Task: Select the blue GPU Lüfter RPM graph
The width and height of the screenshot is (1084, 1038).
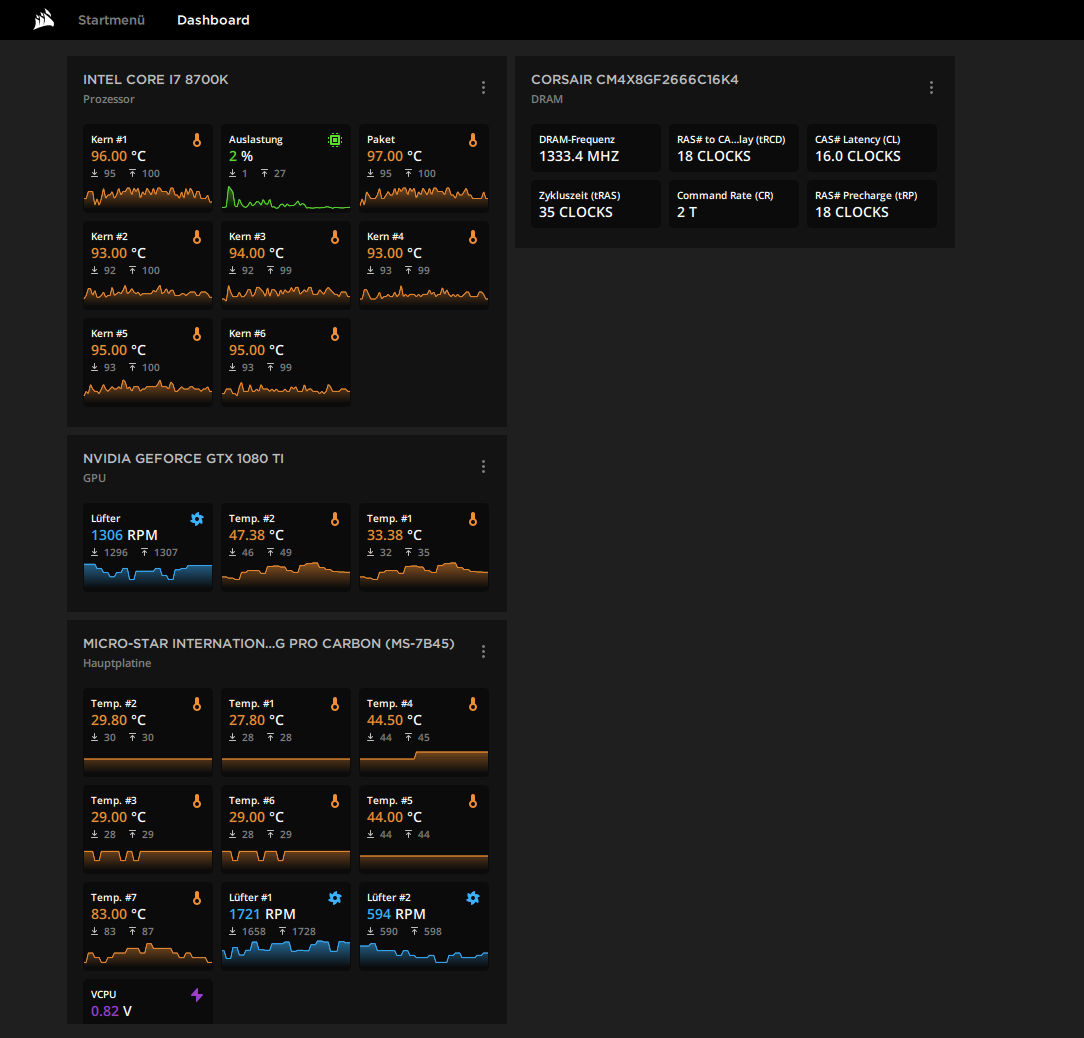Action: tap(148, 575)
